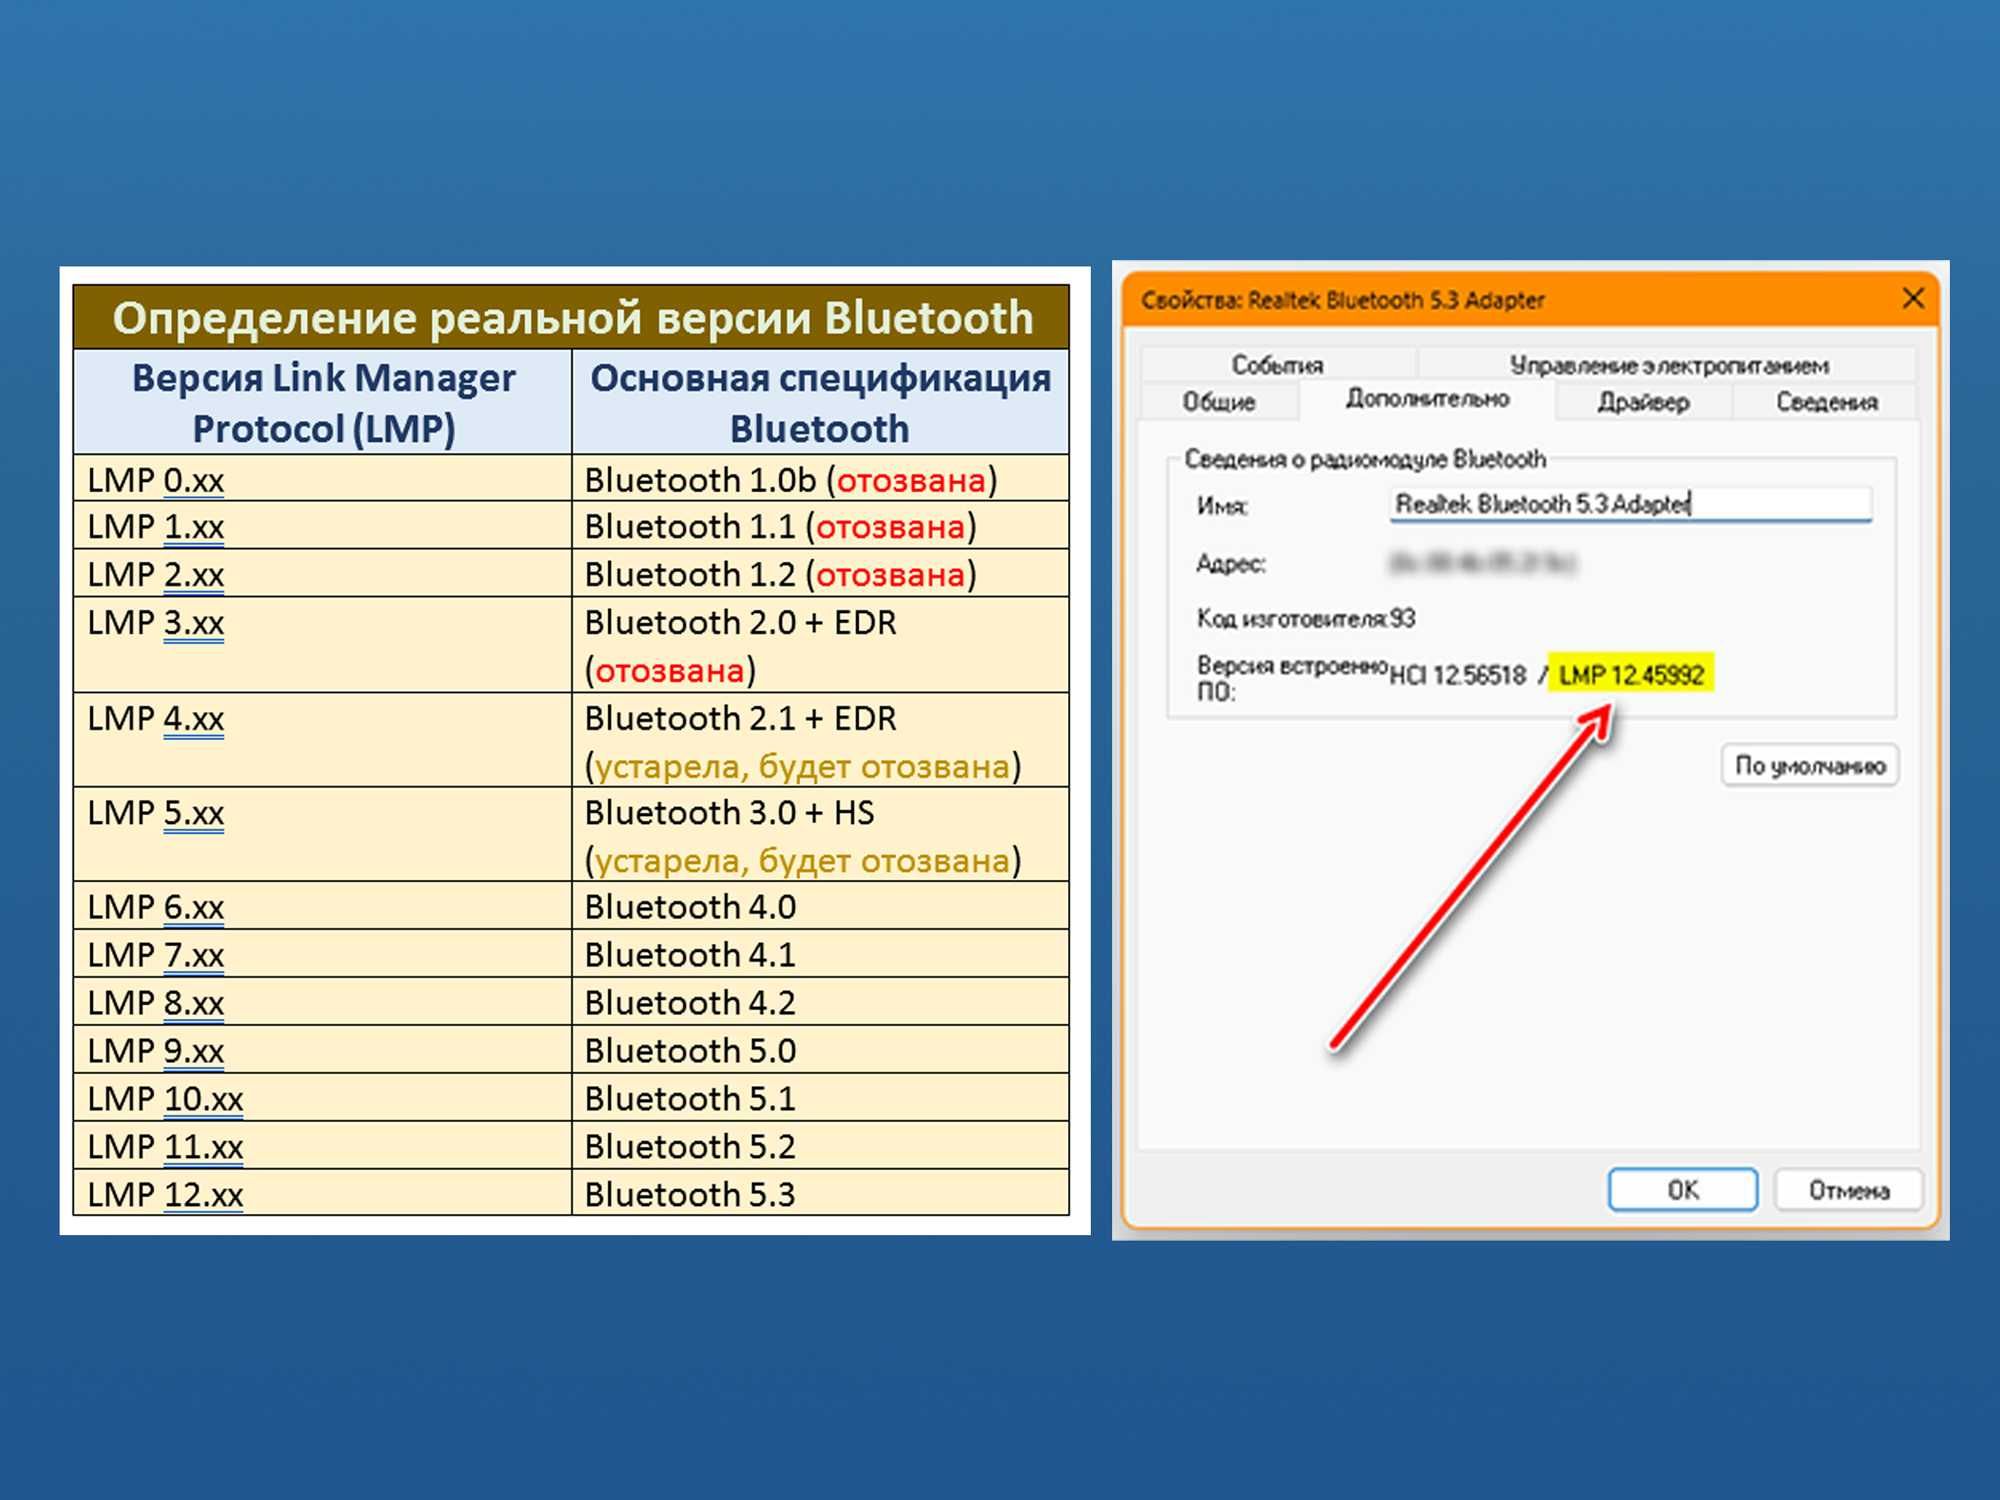The image size is (2000, 1500).
Task: Click the blurred Адрес value
Action: pyautogui.click(x=1482, y=563)
